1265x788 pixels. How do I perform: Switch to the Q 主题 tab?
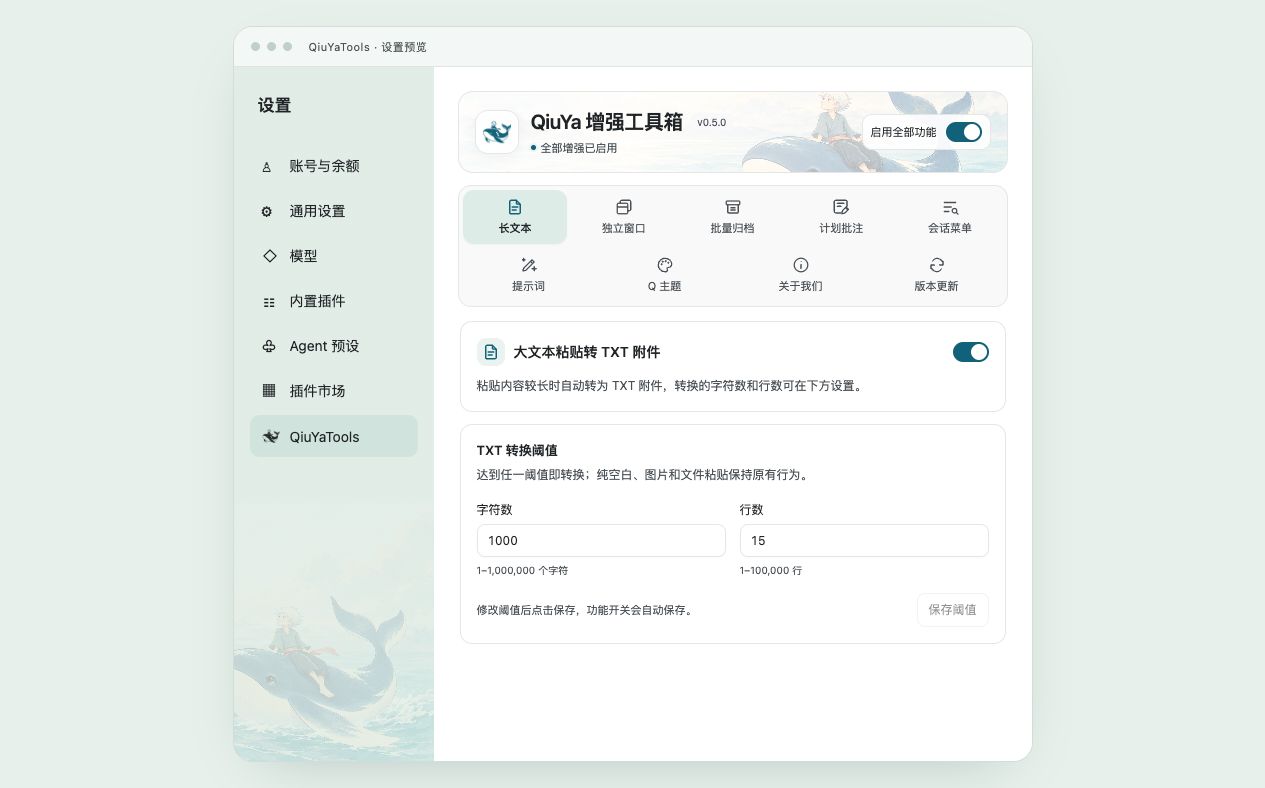tap(665, 275)
